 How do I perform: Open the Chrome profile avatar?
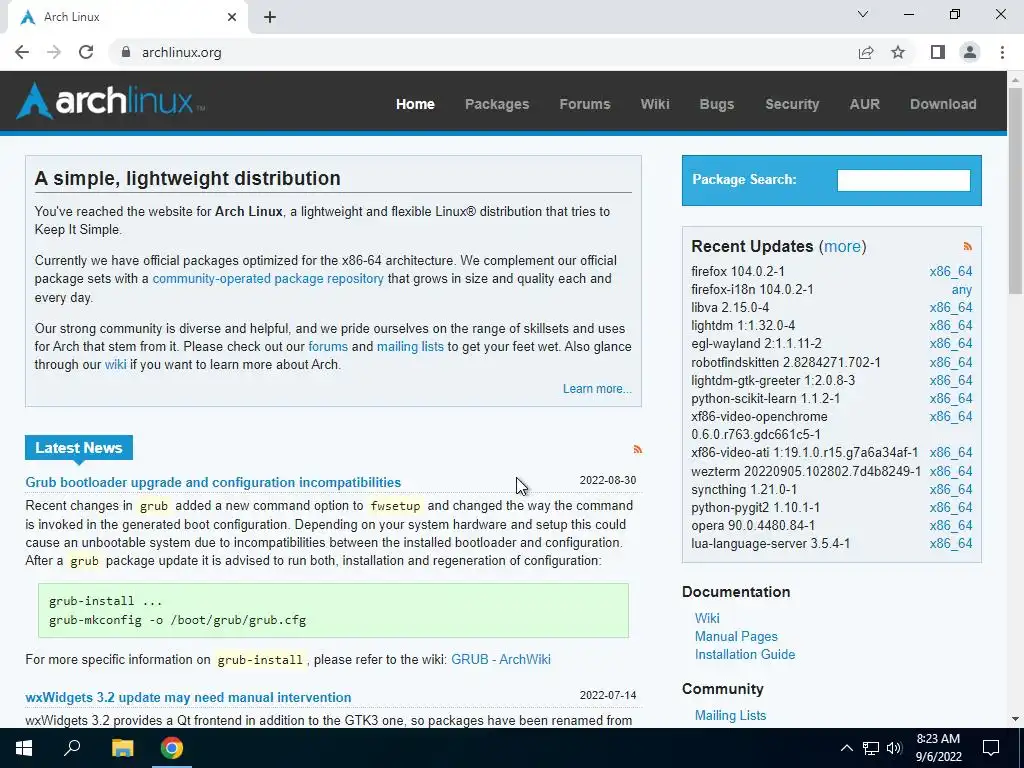pyautogui.click(x=970, y=52)
